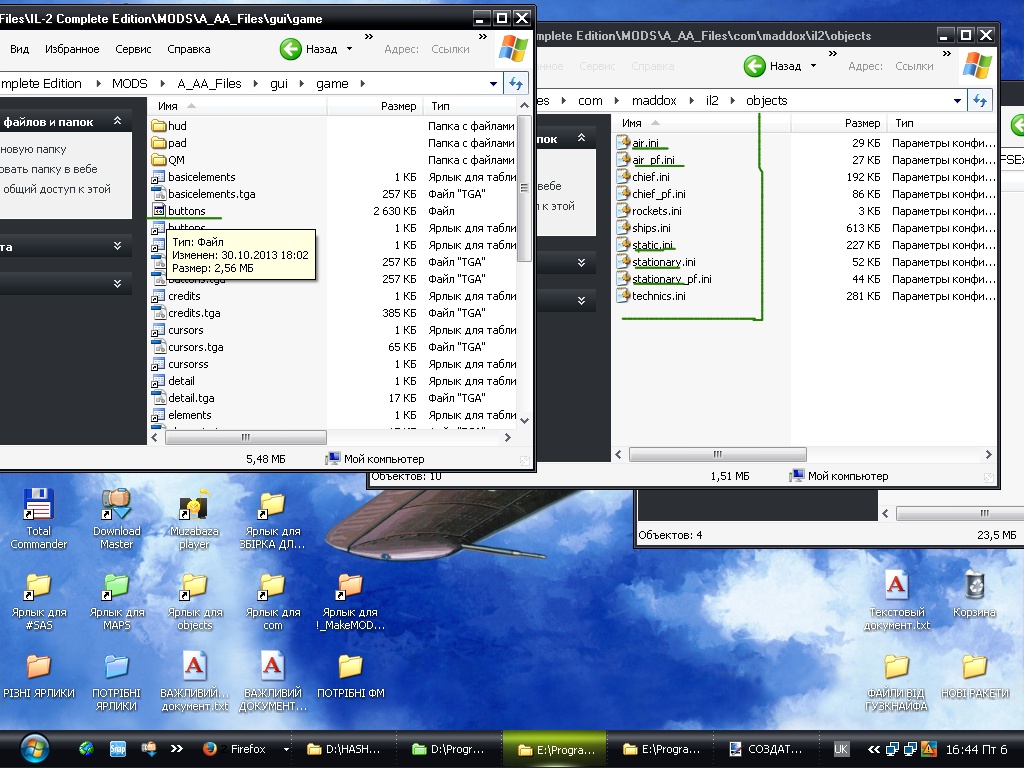Select the credits.tga file icon
This screenshot has width=1024, height=768.
tap(158, 313)
